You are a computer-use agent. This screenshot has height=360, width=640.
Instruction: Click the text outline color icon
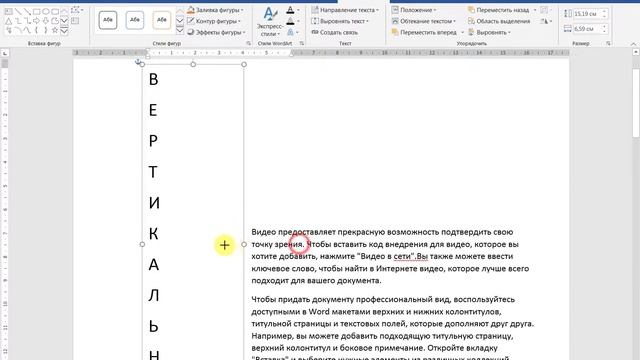[x=290, y=21]
